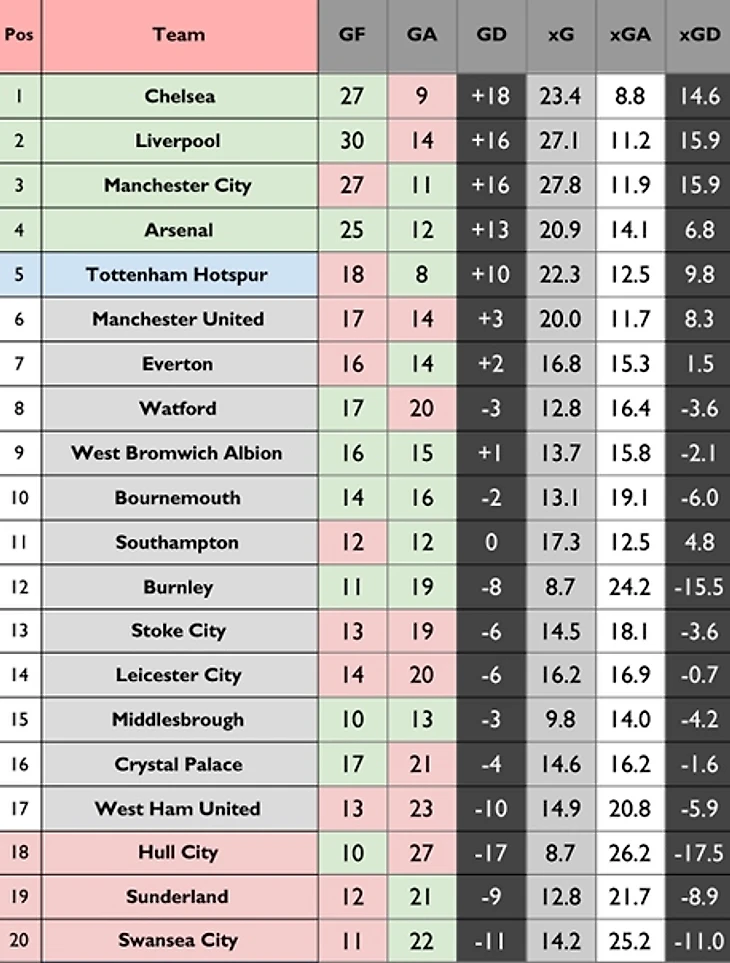The width and height of the screenshot is (730, 963).
Task: Click the GF column header
Action: (352, 35)
